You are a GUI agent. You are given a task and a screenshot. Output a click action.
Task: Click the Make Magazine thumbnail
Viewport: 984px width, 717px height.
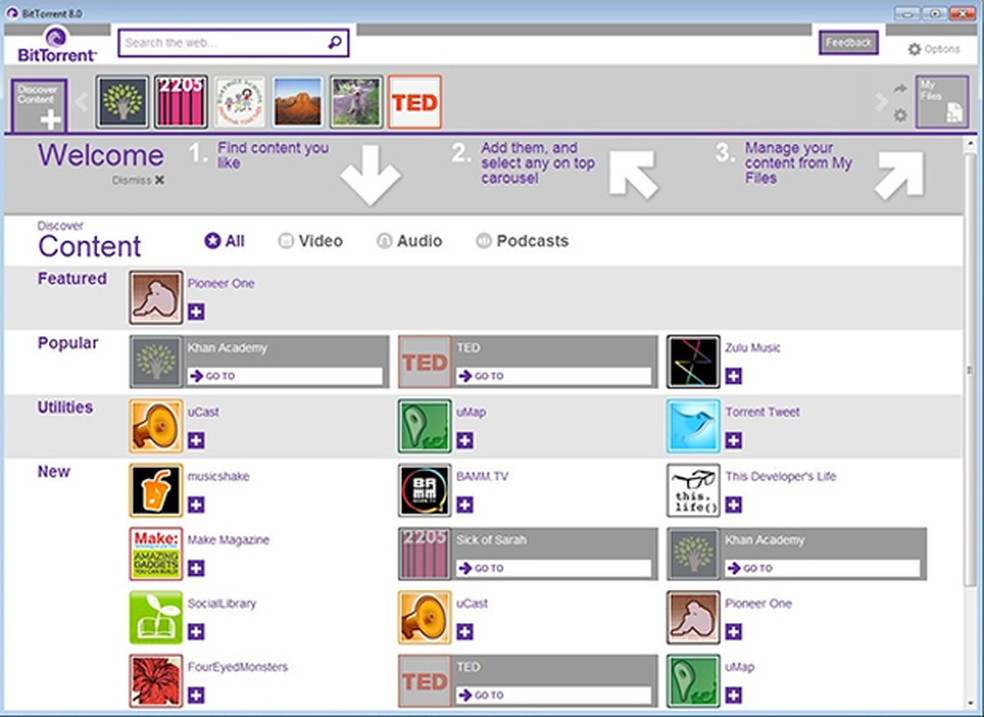click(156, 554)
